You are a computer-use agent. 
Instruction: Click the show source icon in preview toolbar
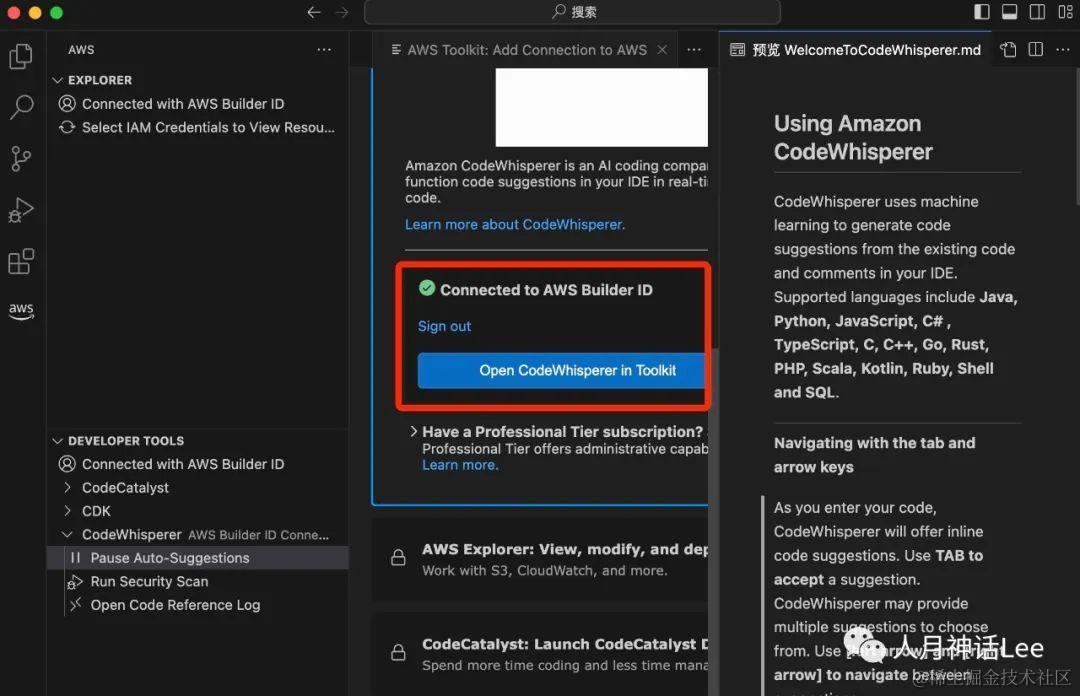coord(1008,50)
